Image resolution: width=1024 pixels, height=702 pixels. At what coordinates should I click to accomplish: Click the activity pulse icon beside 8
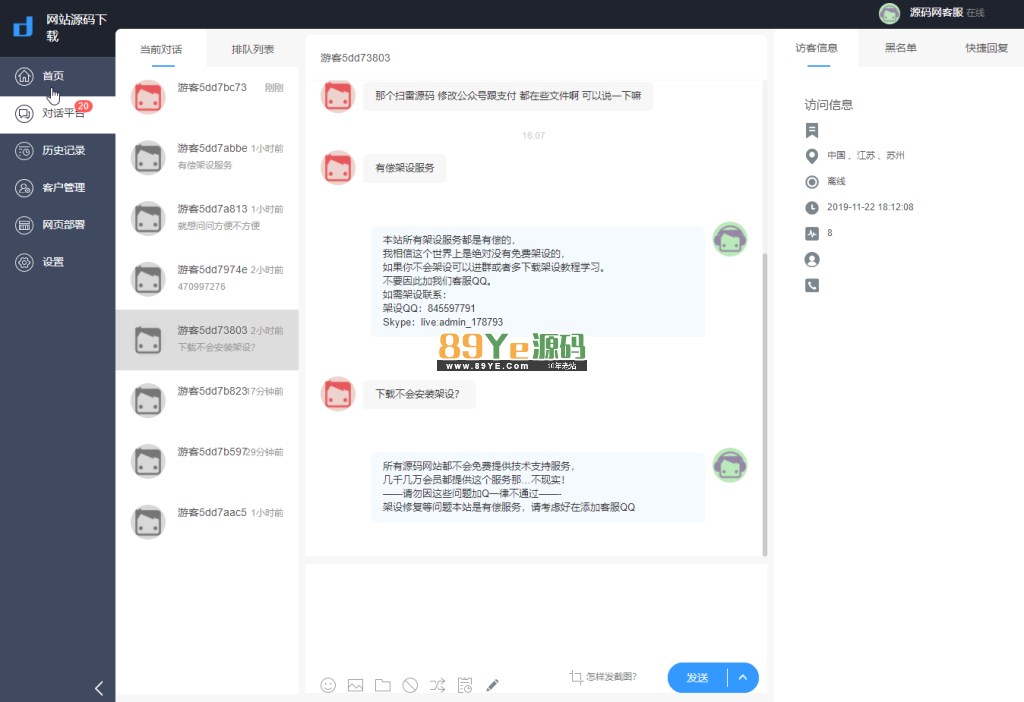click(x=812, y=233)
